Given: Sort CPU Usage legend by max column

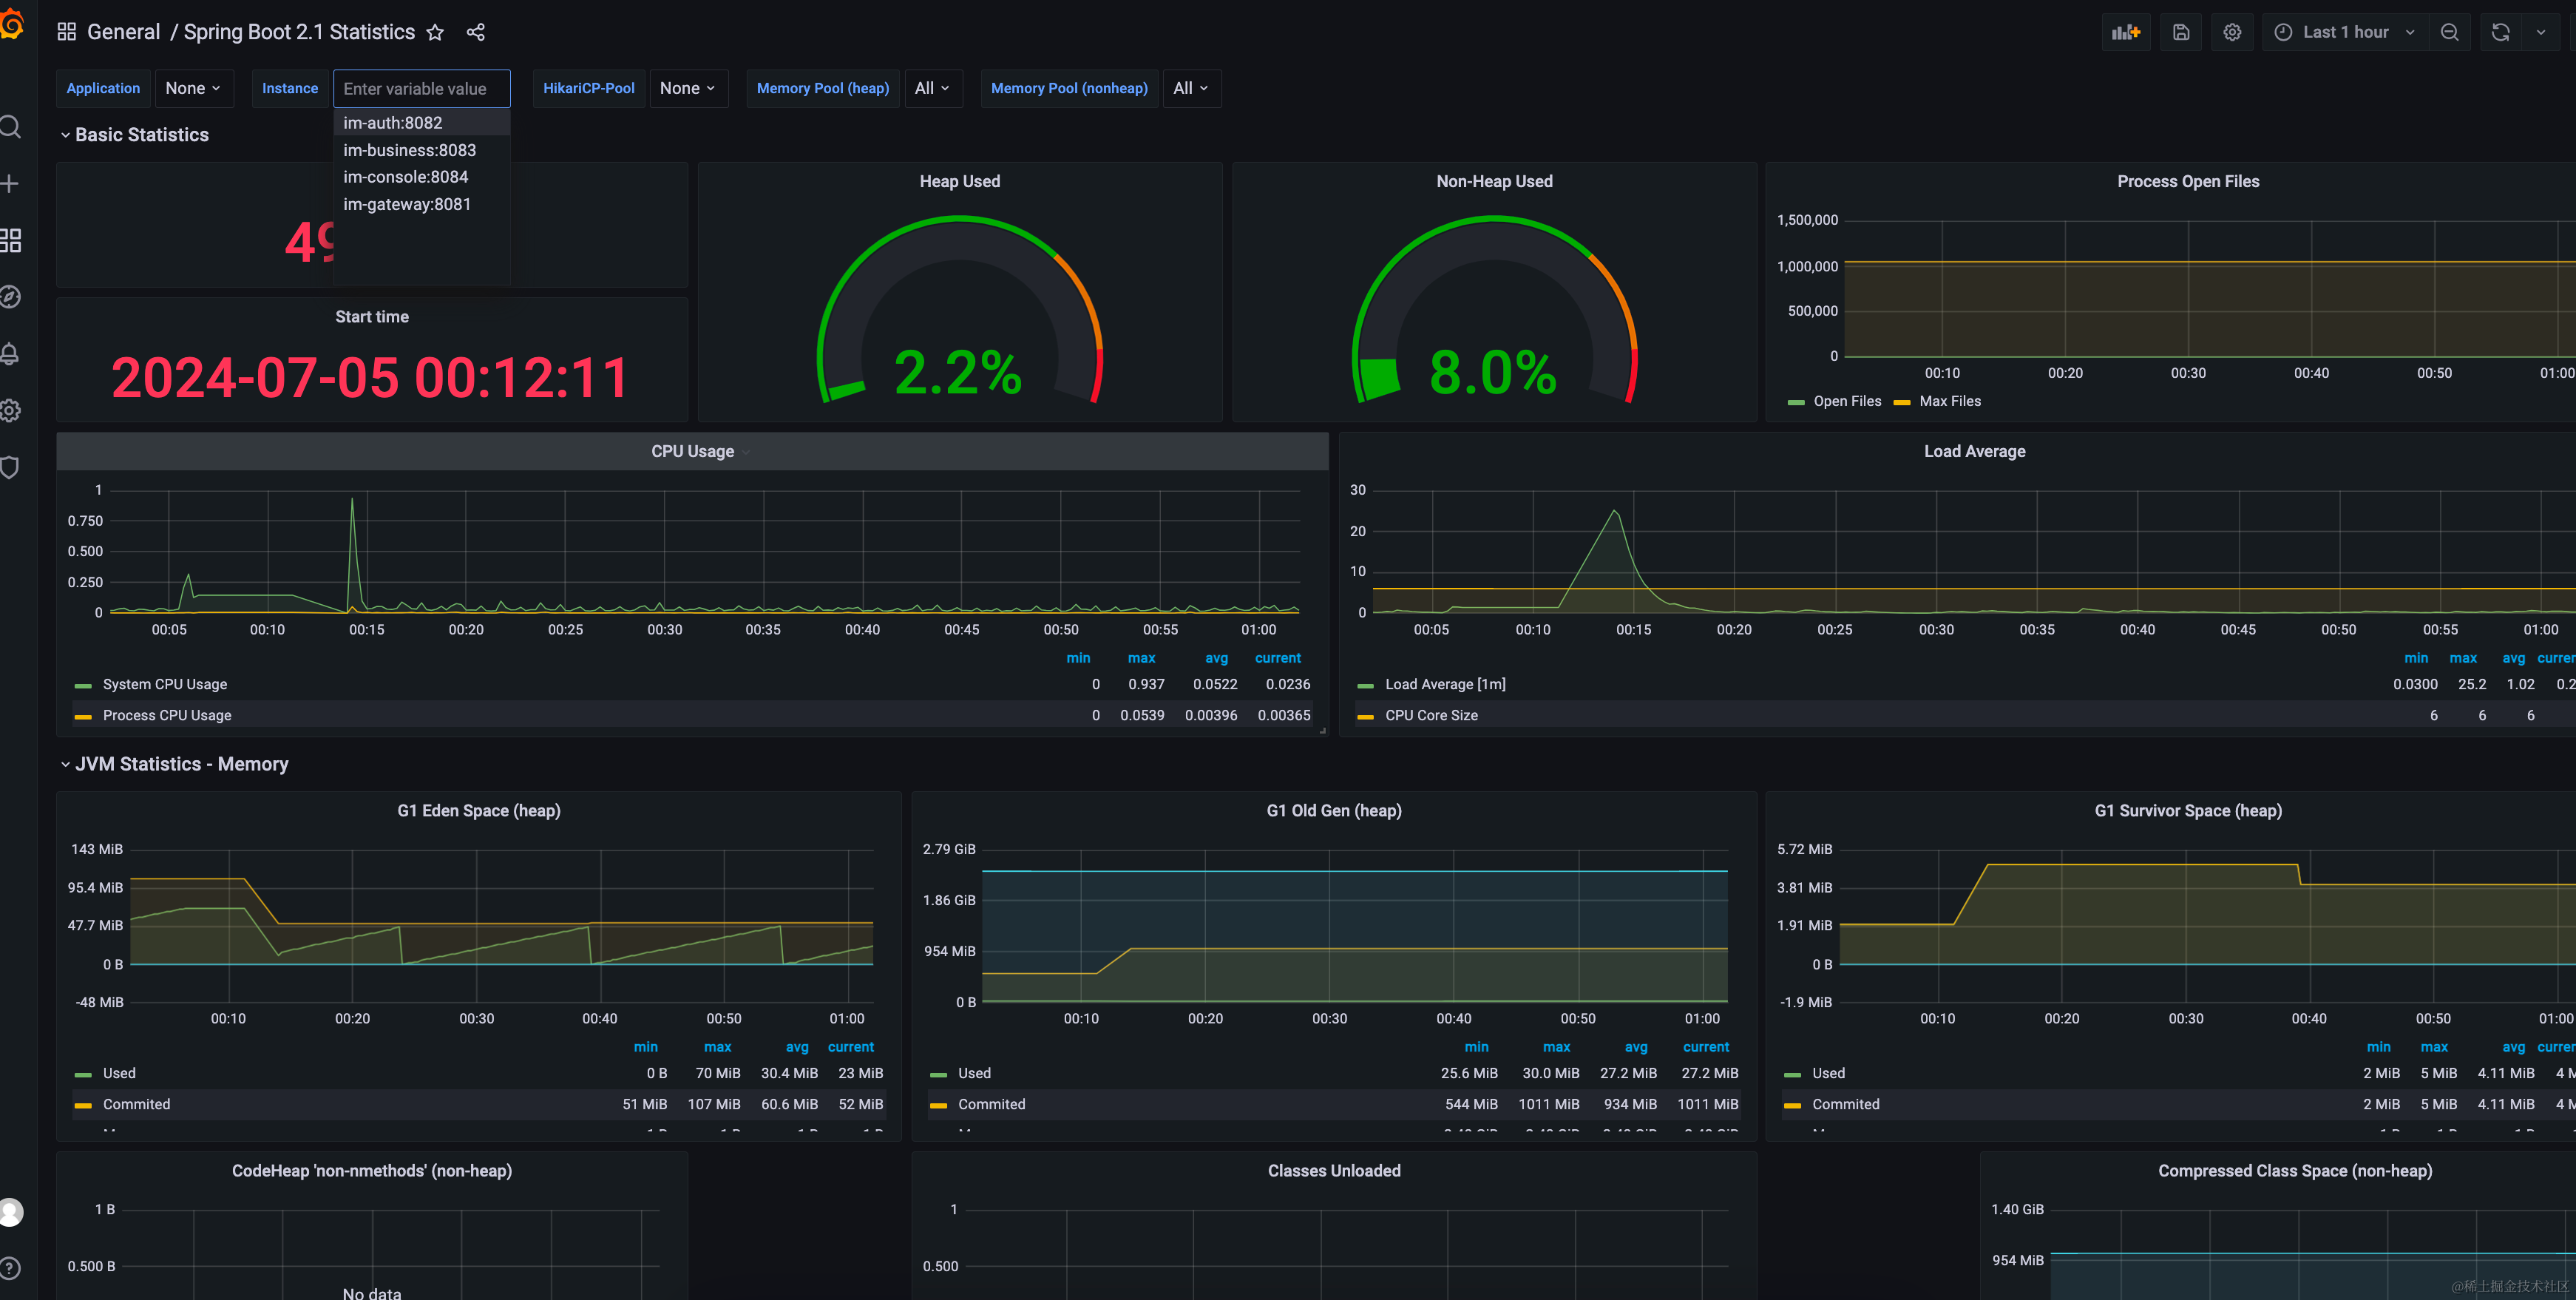Looking at the screenshot, I should point(1141,658).
